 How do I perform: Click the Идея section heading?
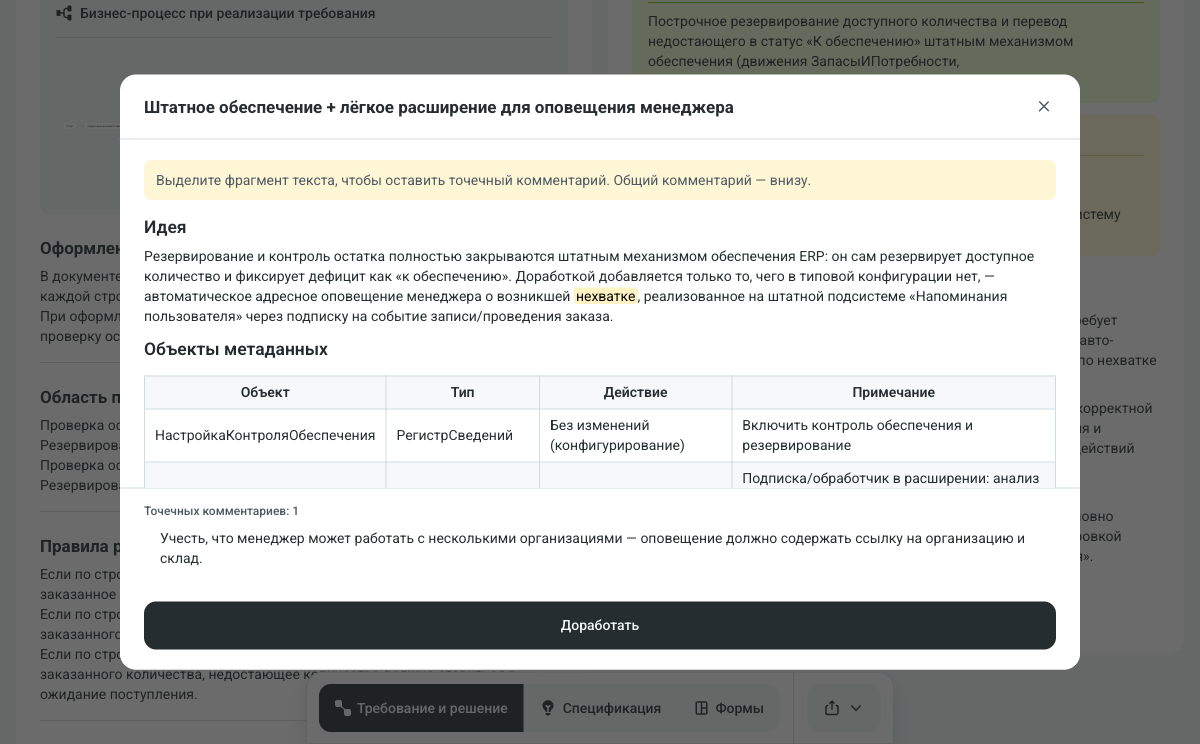click(x=165, y=227)
